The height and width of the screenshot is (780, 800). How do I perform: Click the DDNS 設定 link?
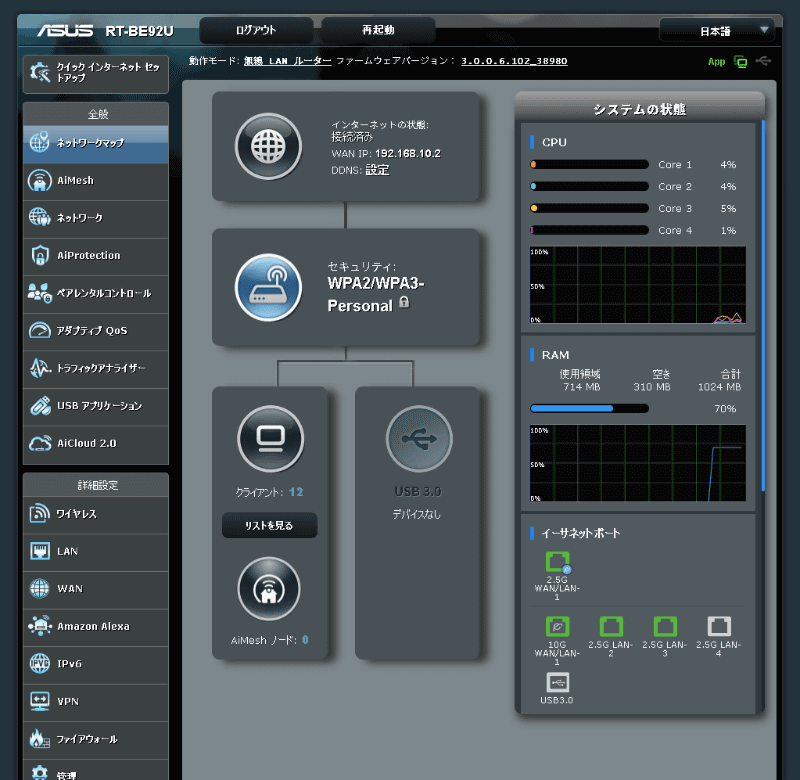(x=378, y=170)
